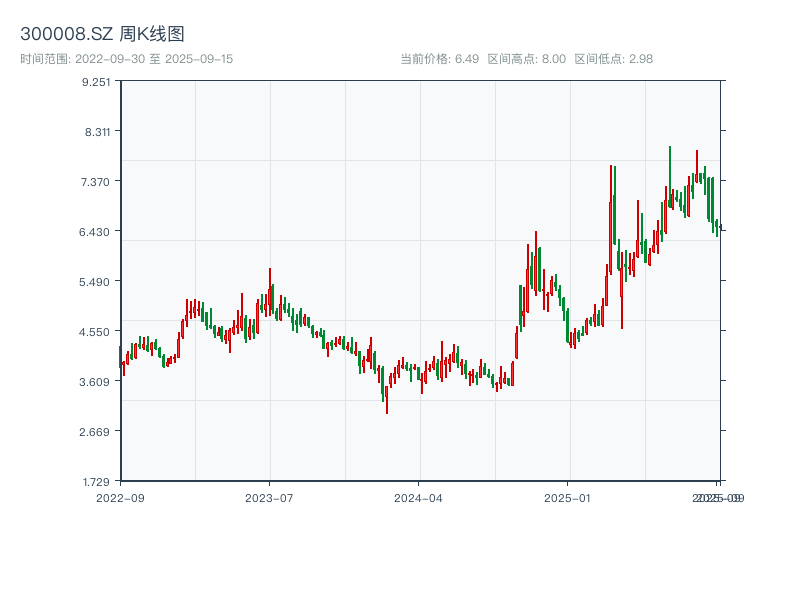Click y-axis value 4.550
Viewport: 800px width, 600px height.
94,332
